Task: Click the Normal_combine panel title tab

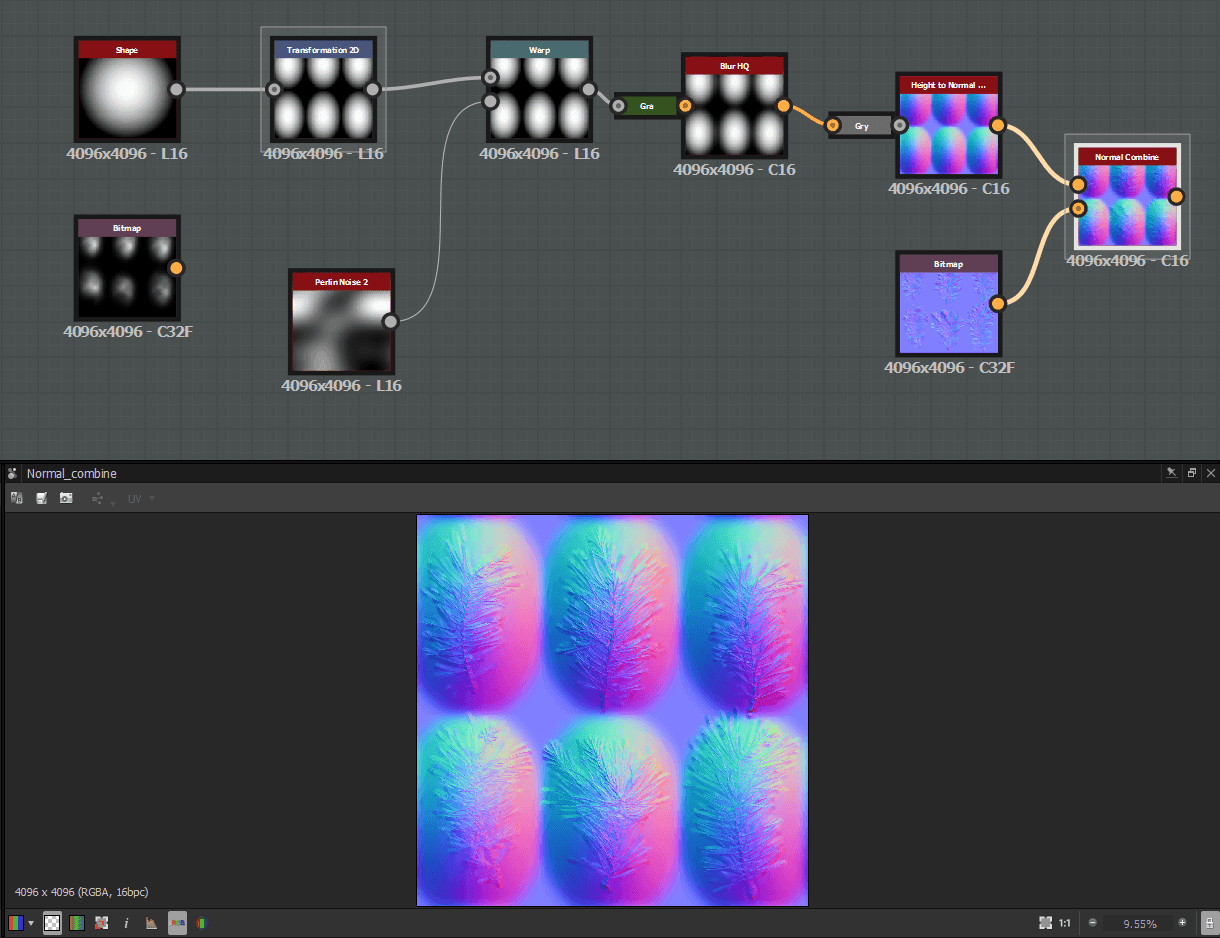Action: pos(71,473)
